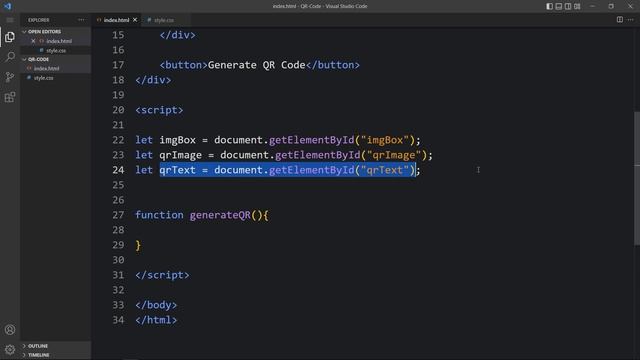
Task: Close index.html in Open Editors list
Action: click(33, 41)
